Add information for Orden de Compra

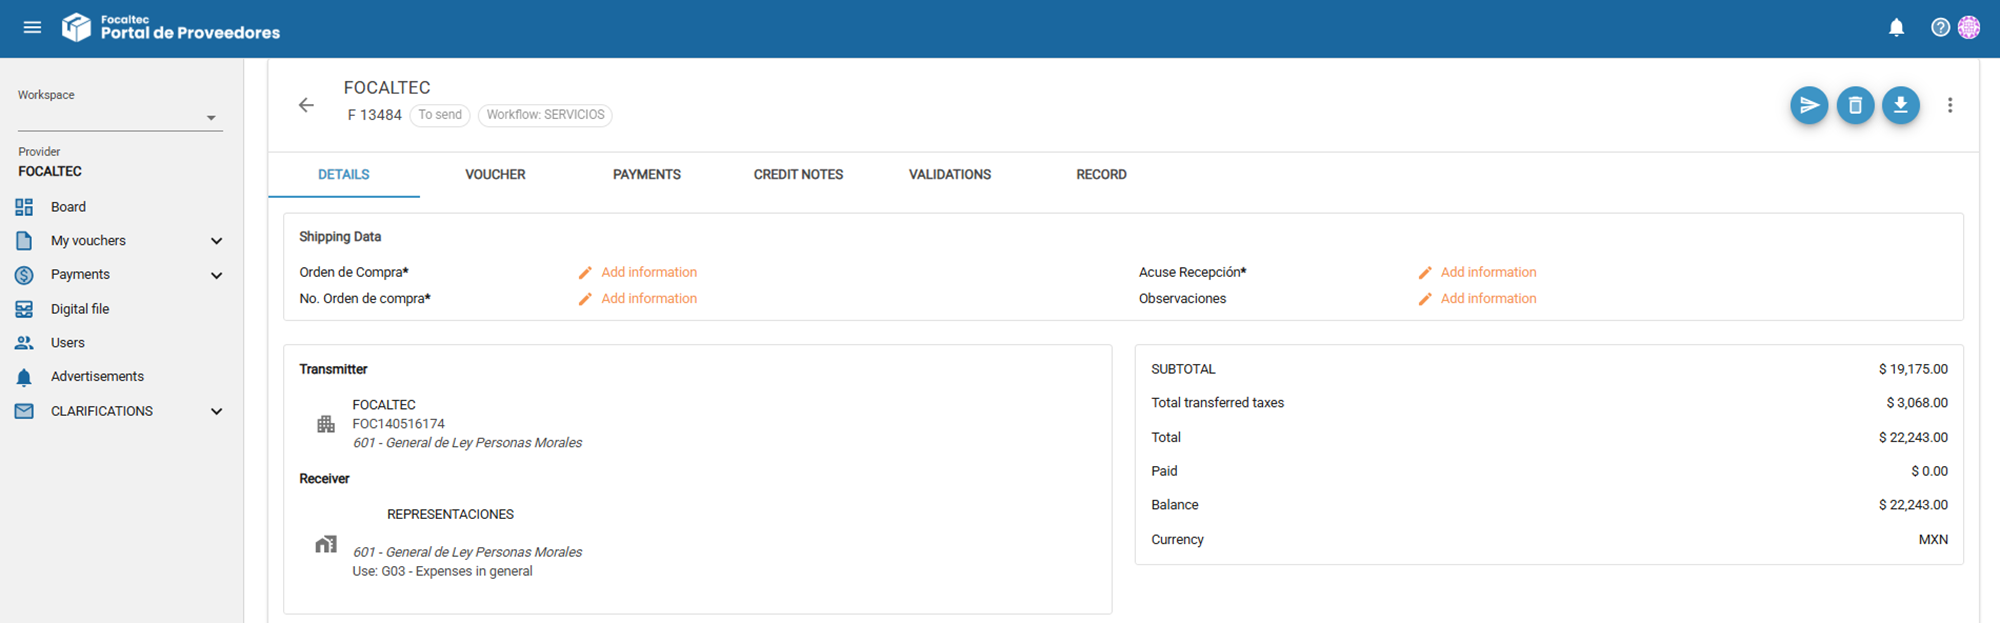click(x=649, y=272)
